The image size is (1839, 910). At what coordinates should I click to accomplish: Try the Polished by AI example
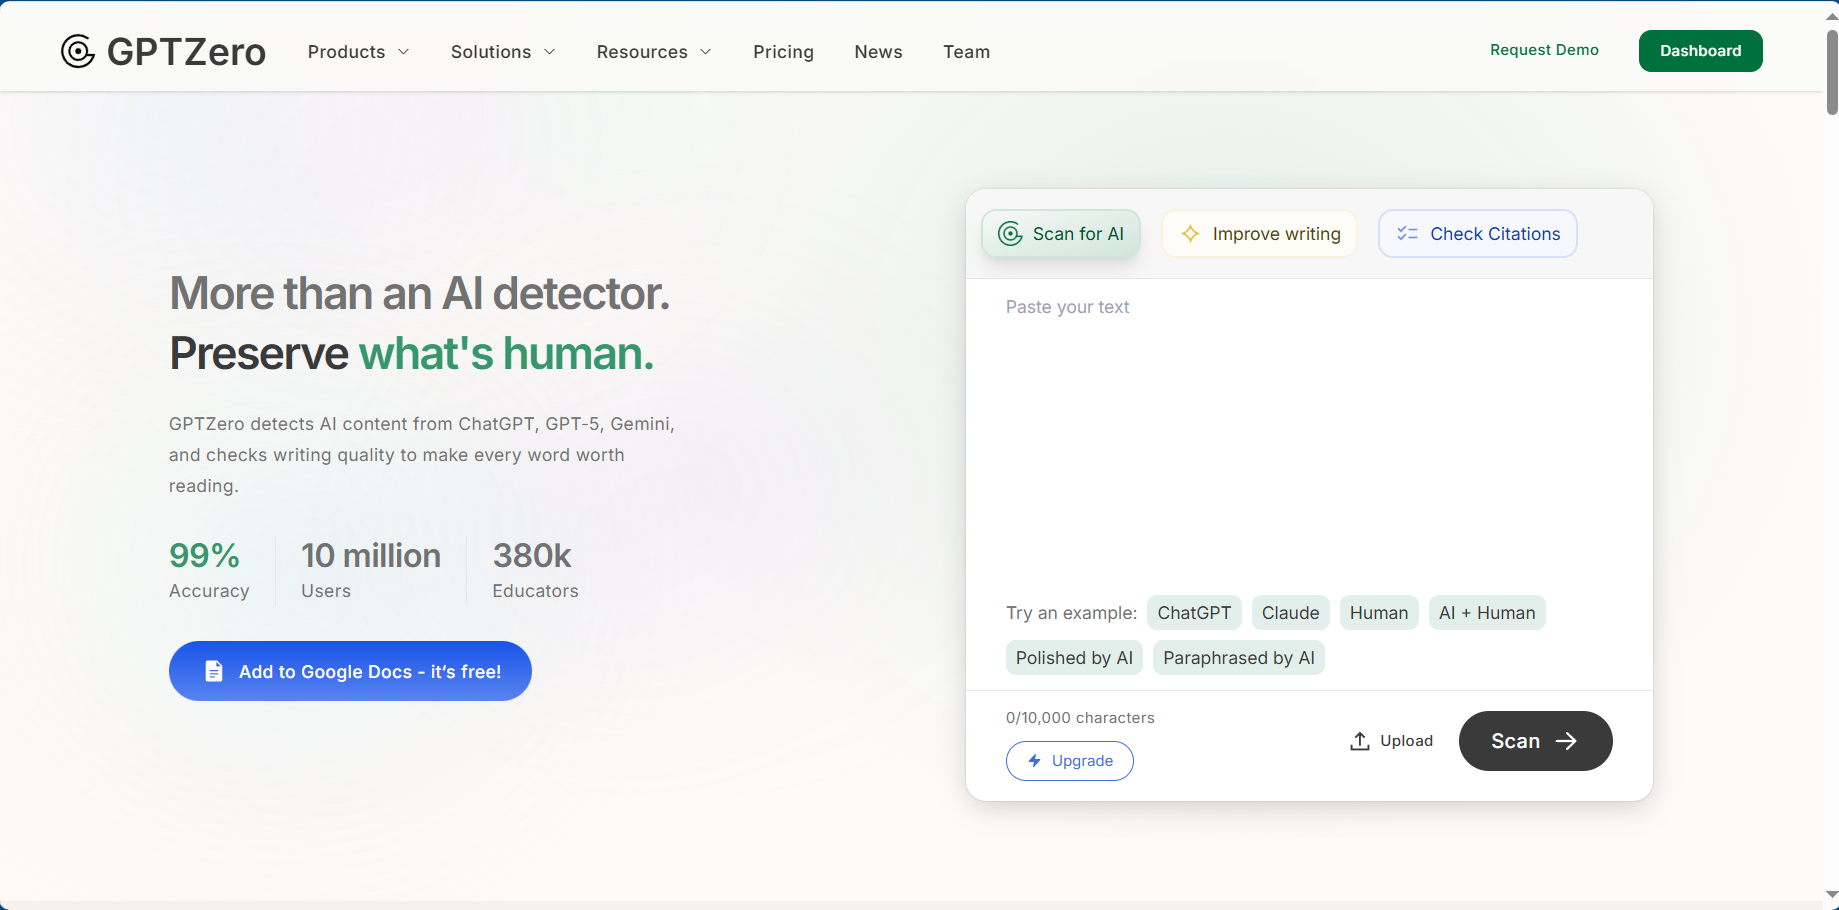coord(1074,658)
